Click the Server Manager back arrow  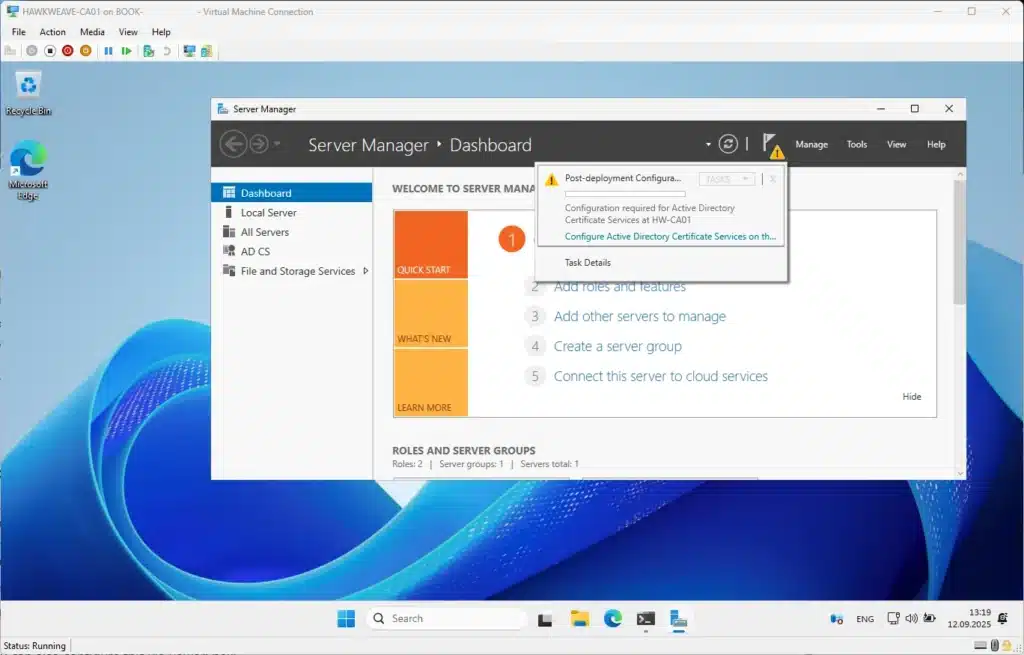(x=233, y=144)
